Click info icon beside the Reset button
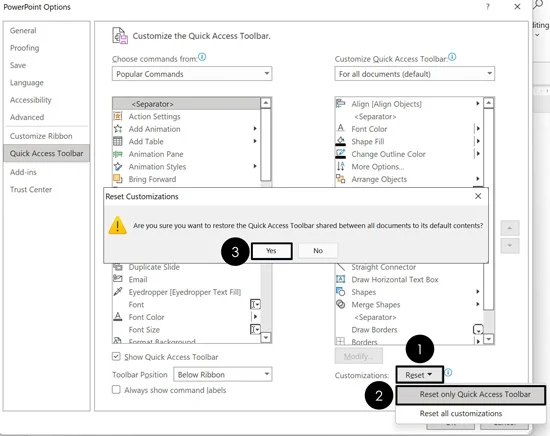The image size is (550, 436). (448, 373)
